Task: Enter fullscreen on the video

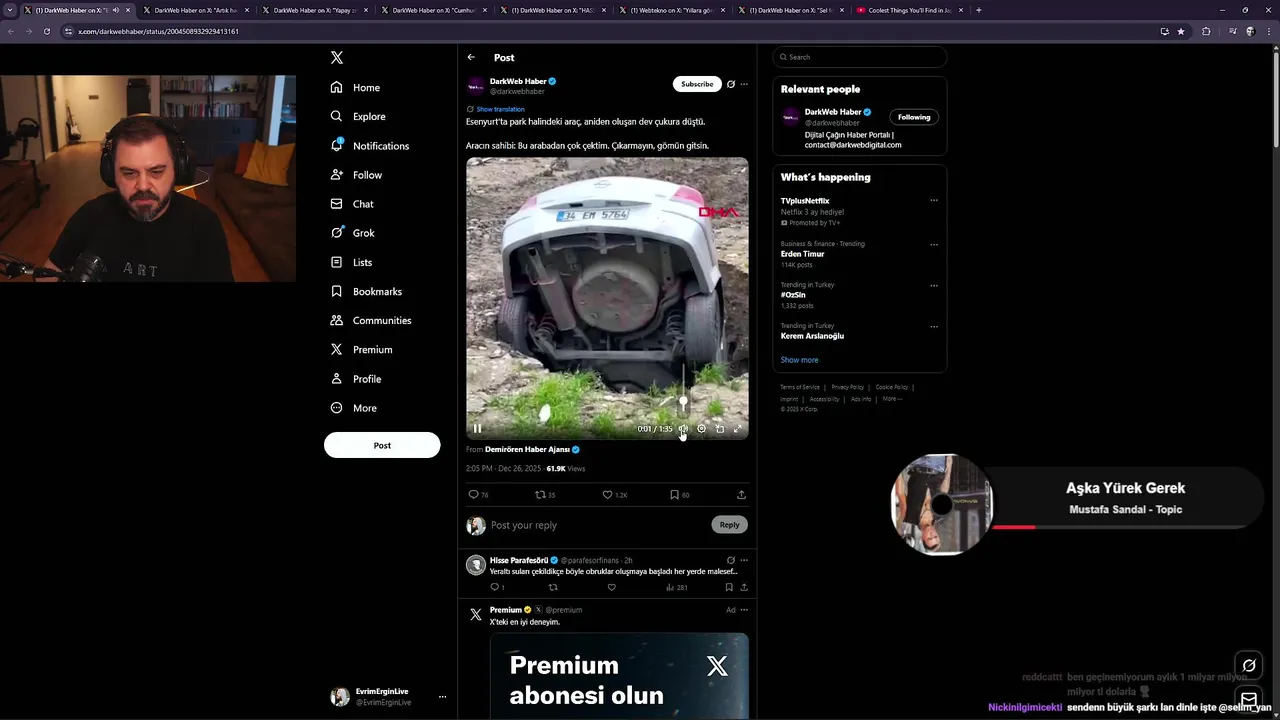Action: (738, 429)
